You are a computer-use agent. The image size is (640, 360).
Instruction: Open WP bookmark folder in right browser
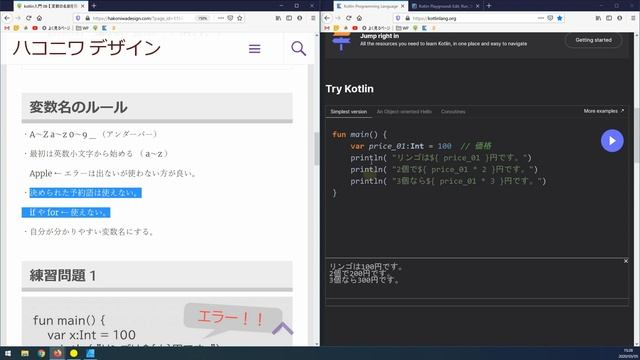(402, 28)
